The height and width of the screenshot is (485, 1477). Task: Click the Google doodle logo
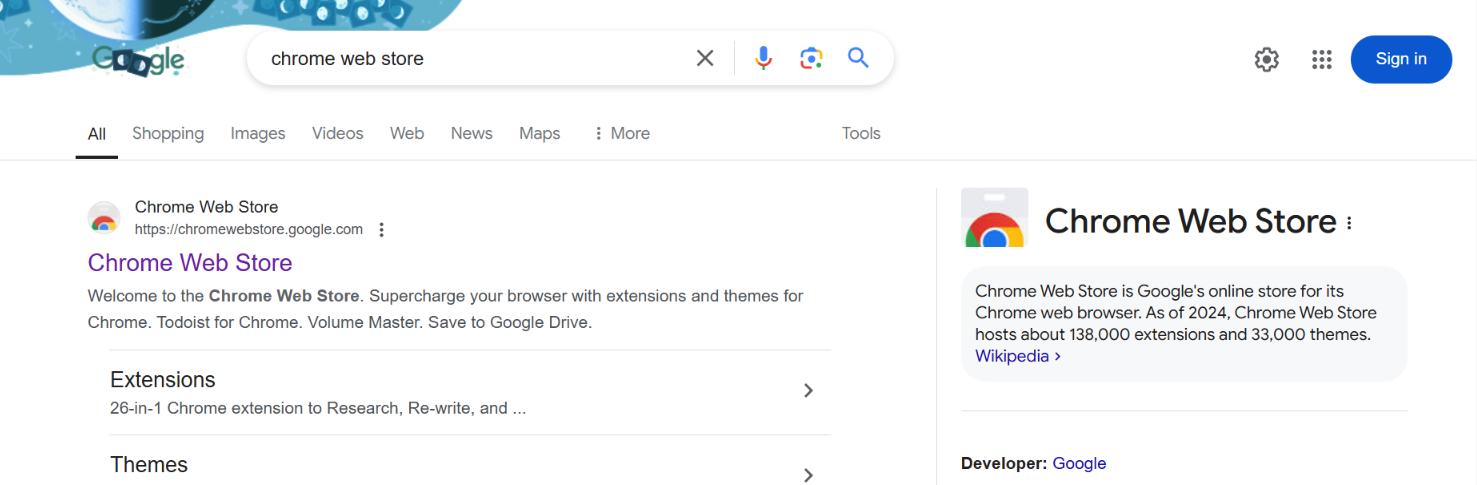point(138,60)
